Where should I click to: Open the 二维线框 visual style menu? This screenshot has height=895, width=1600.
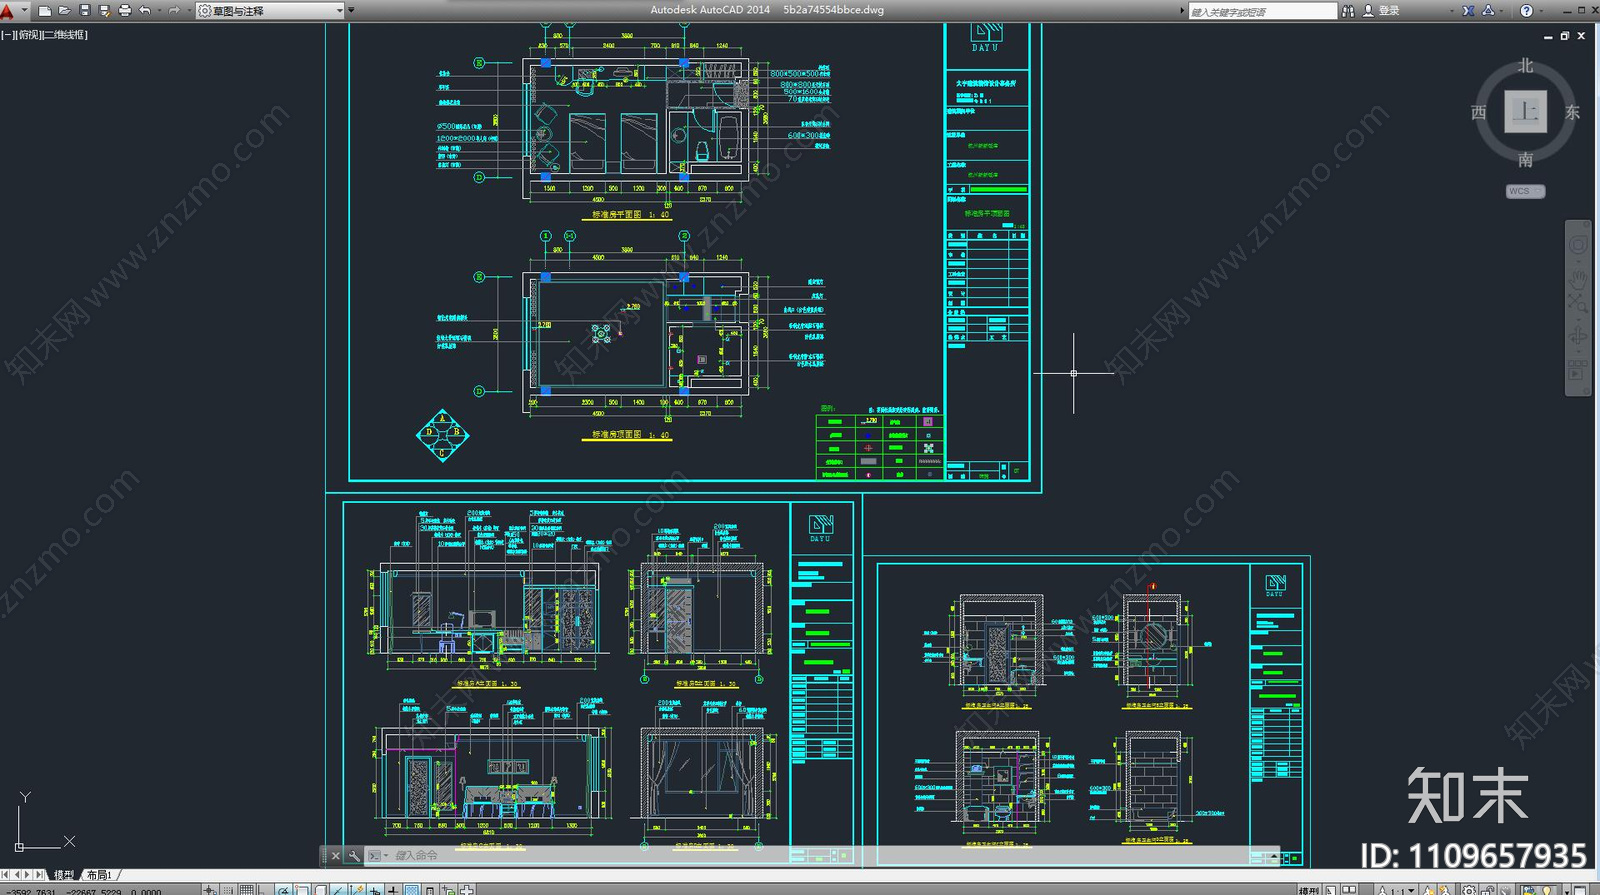point(66,35)
